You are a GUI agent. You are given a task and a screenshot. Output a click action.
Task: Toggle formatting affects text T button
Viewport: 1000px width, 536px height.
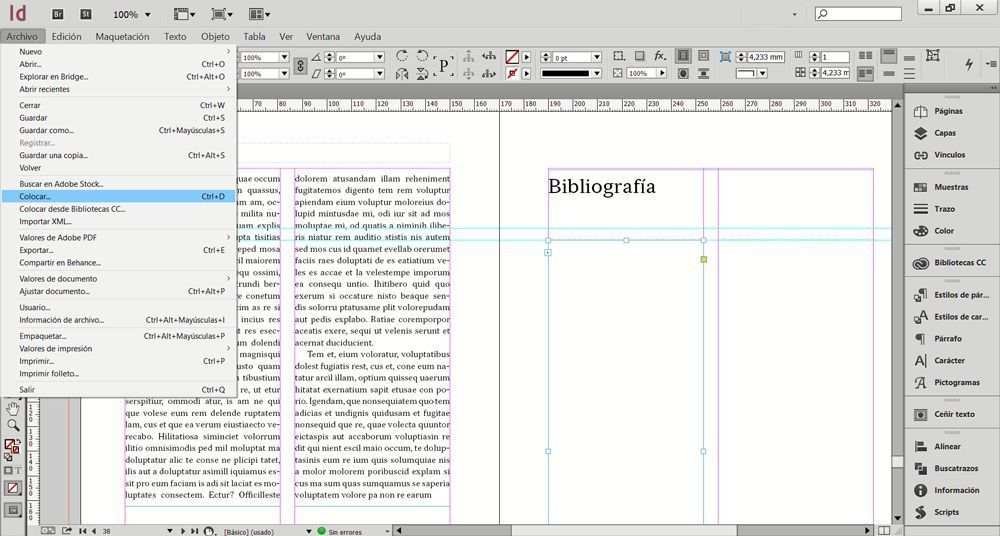[18, 471]
